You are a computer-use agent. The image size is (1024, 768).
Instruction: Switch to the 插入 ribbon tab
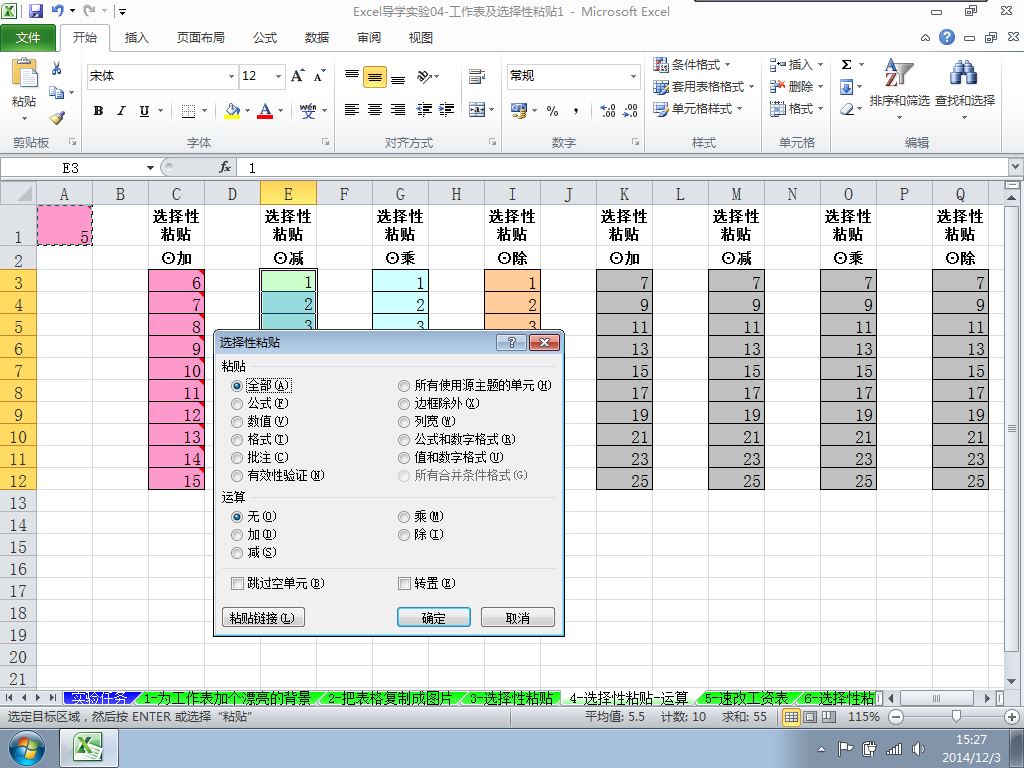(136, 38)
